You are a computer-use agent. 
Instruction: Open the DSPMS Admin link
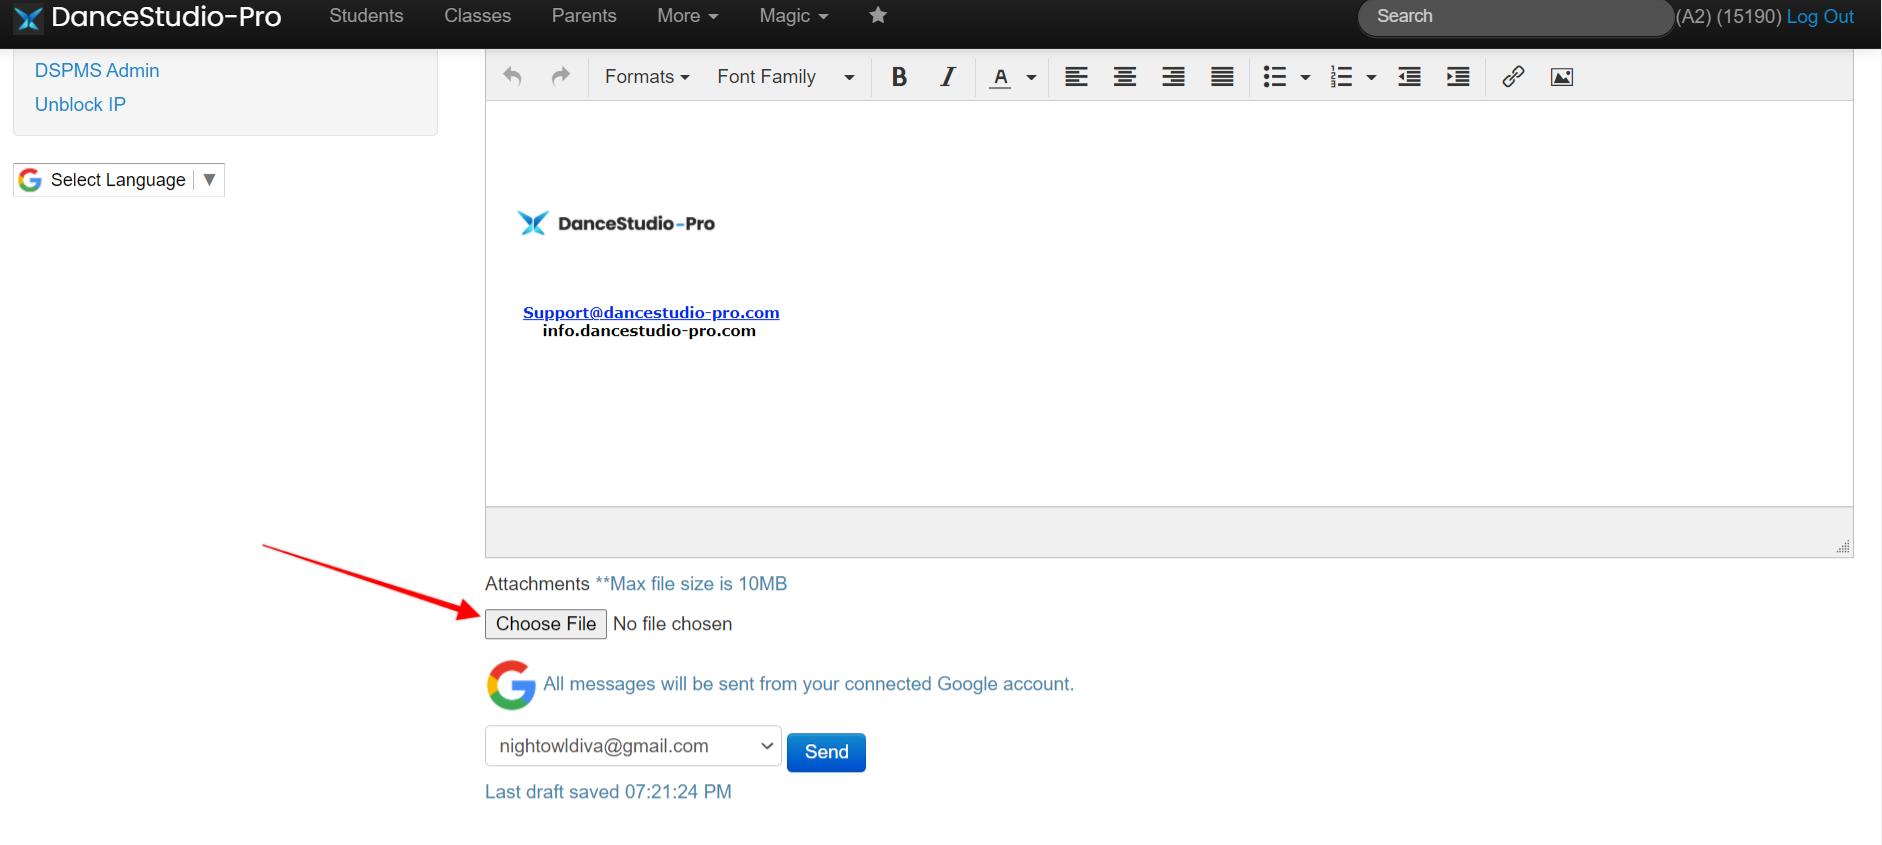click(97, 70)
